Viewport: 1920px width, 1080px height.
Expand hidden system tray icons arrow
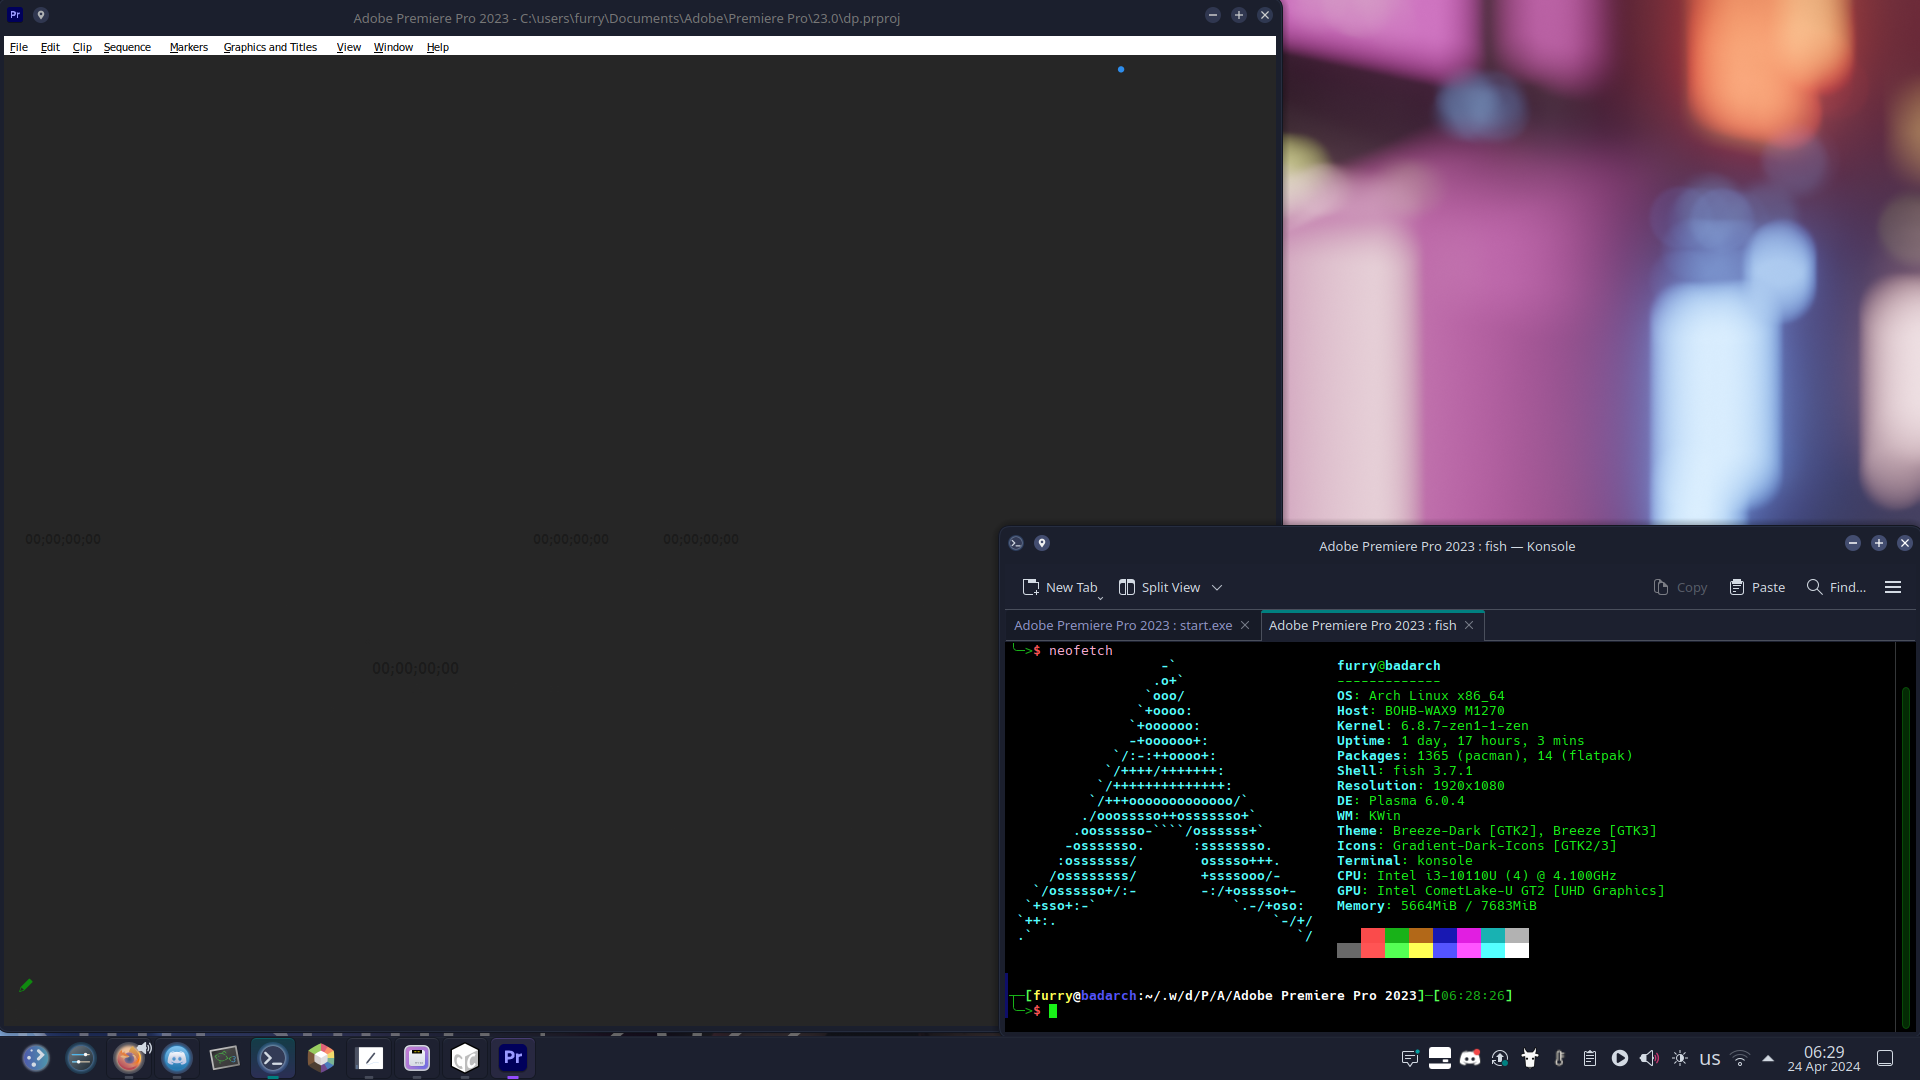coord(1768,1058)
